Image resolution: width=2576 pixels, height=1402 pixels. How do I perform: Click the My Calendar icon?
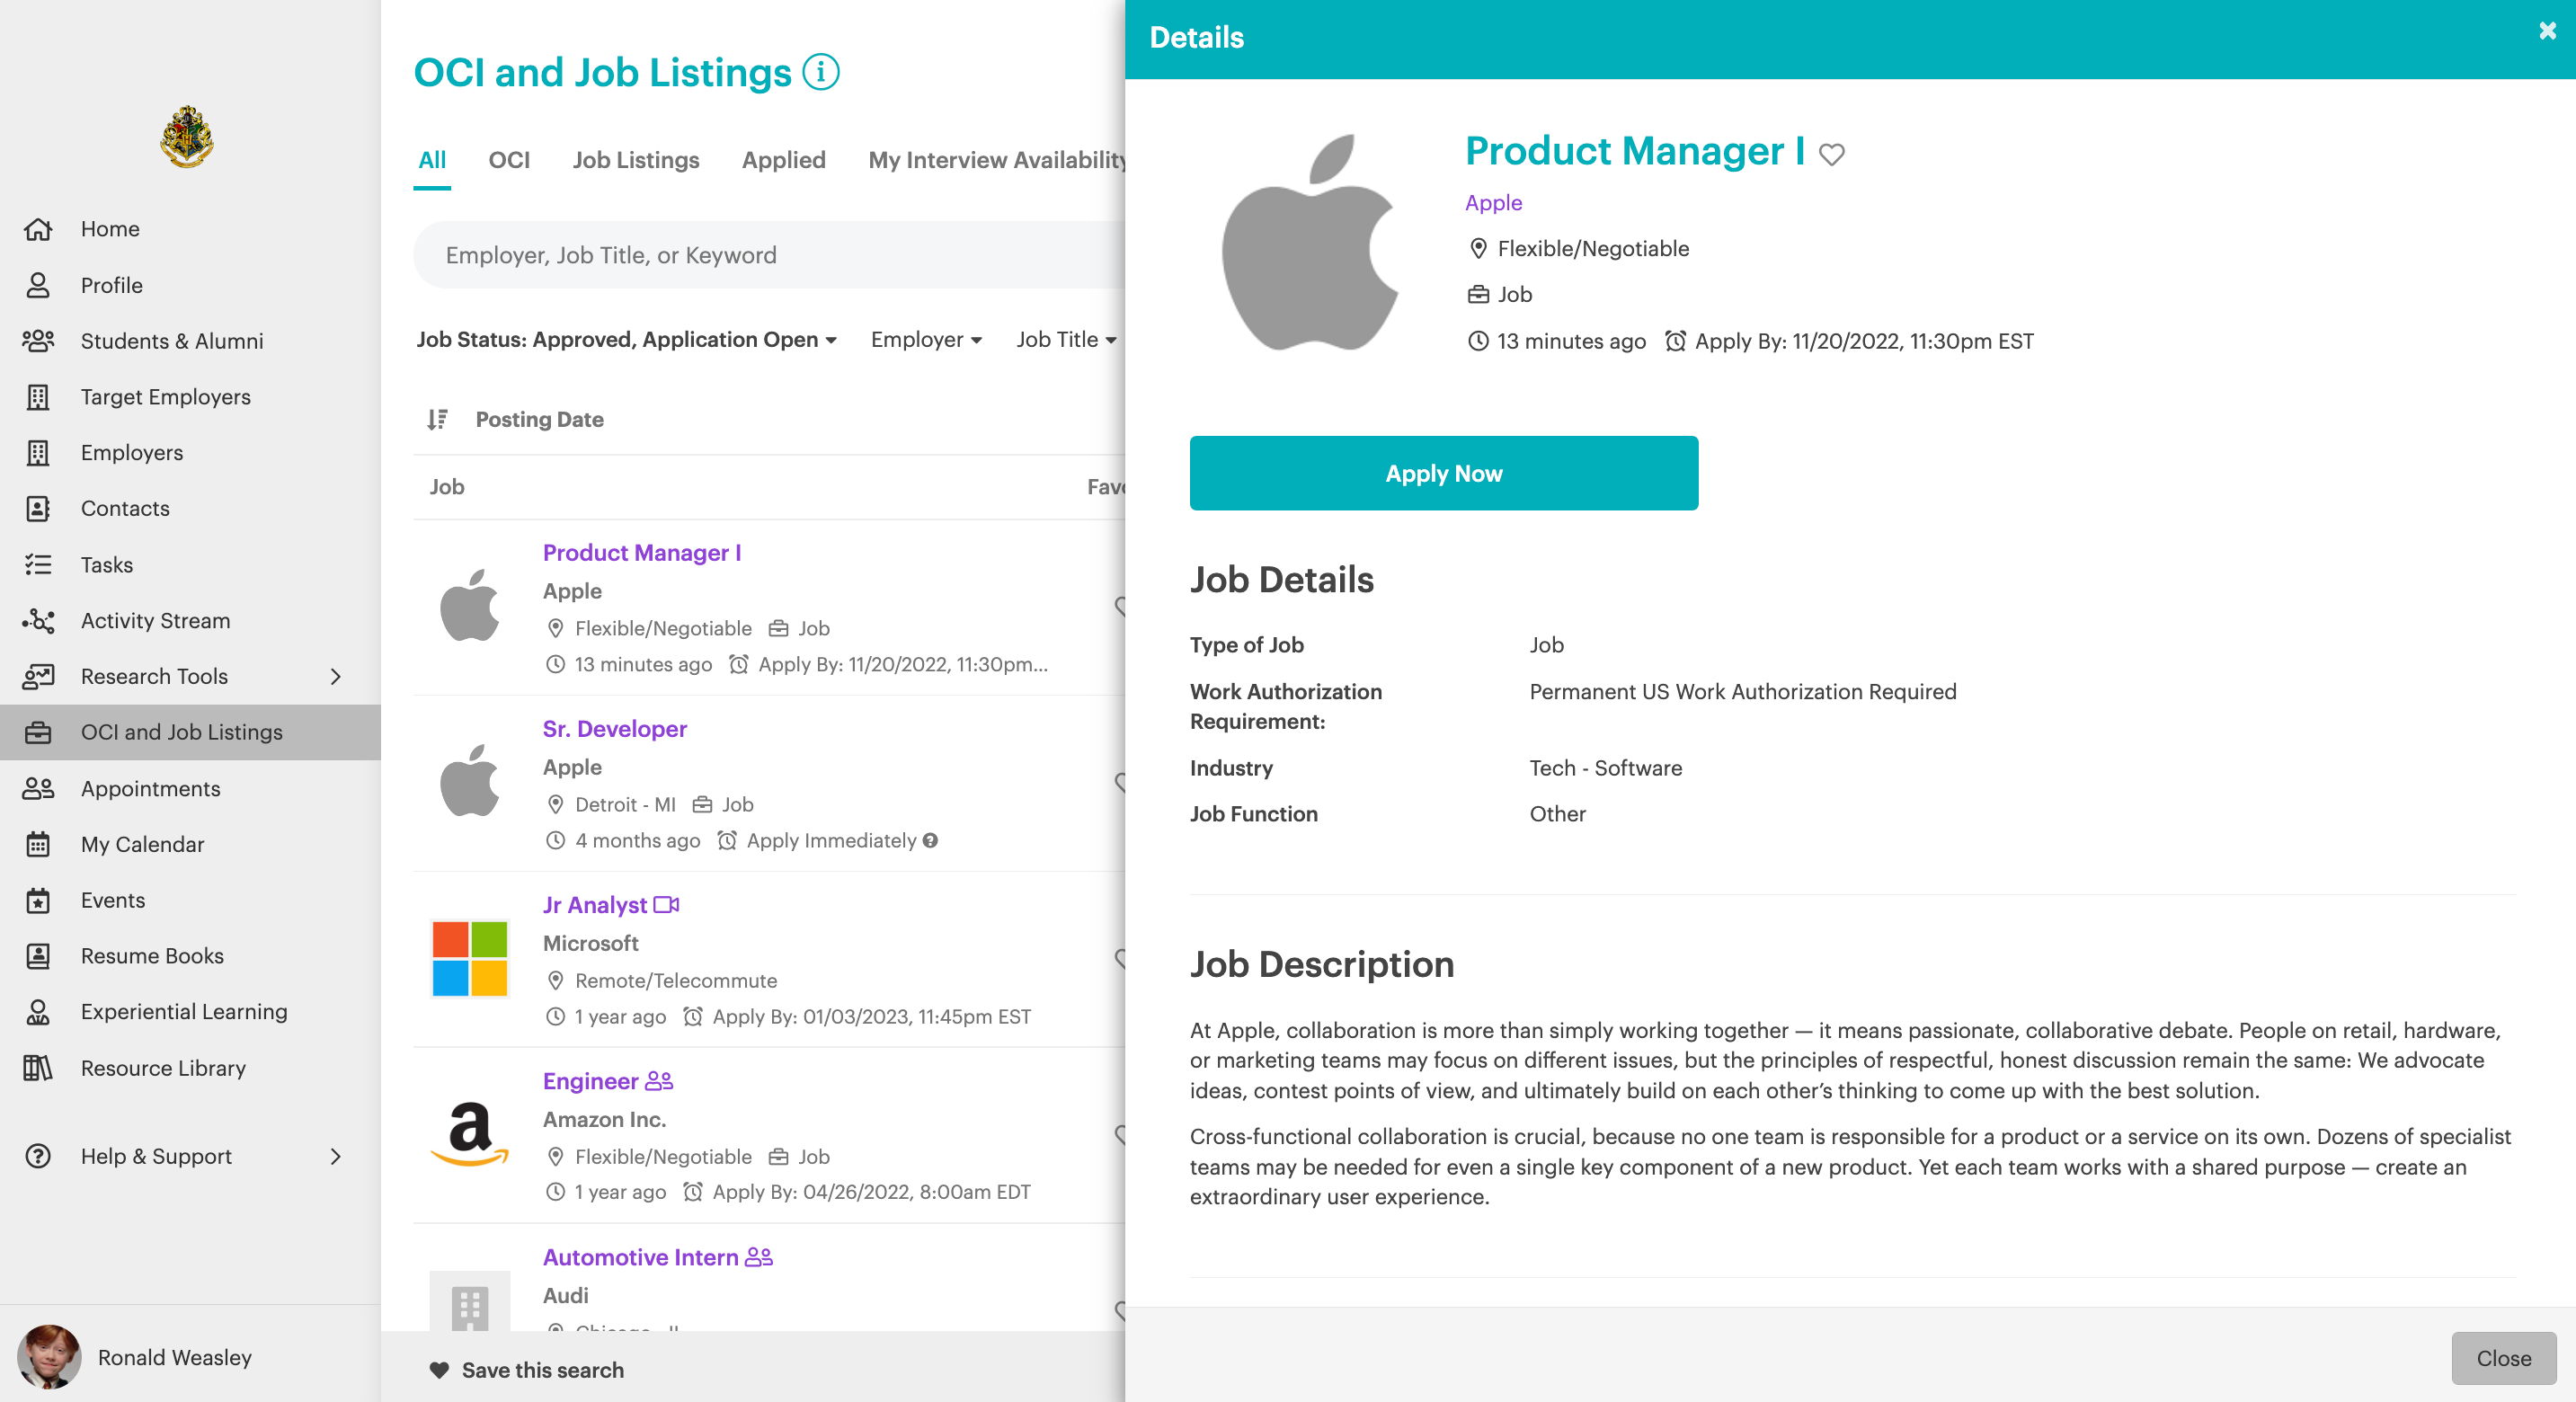(x=38, y=845)
